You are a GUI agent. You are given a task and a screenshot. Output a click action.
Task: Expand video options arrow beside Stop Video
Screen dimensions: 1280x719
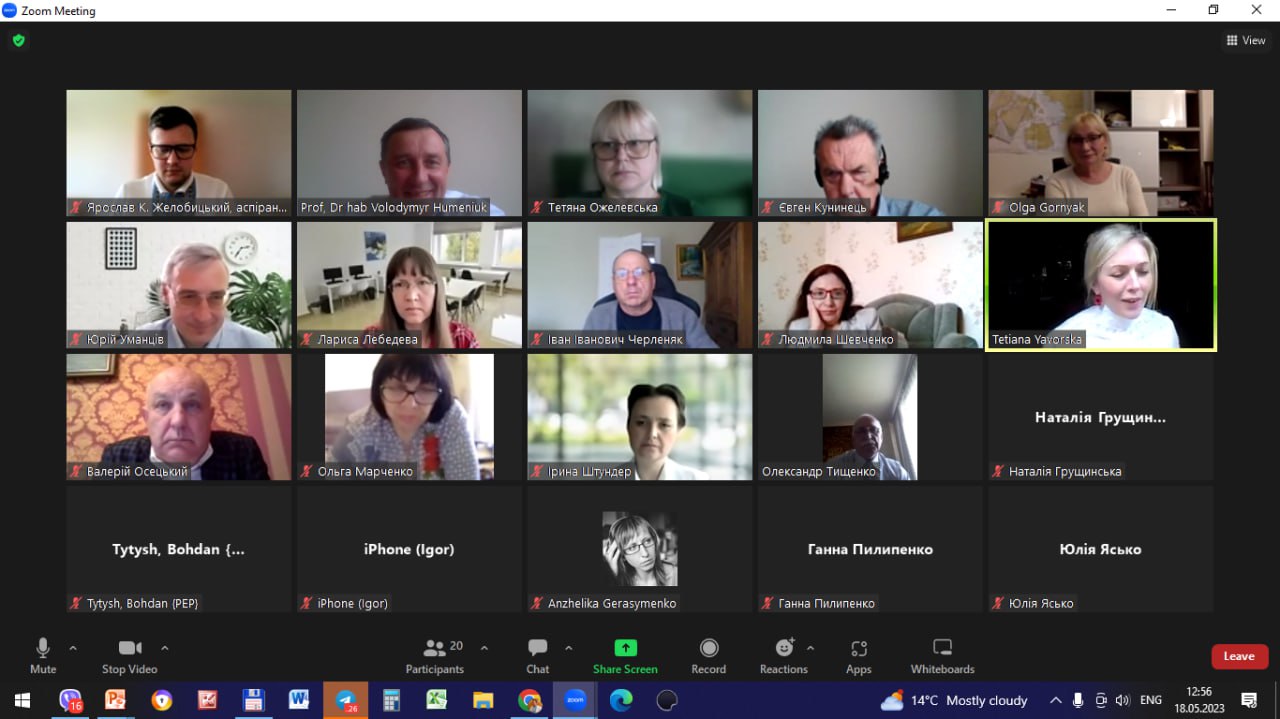tap(165, 648)
